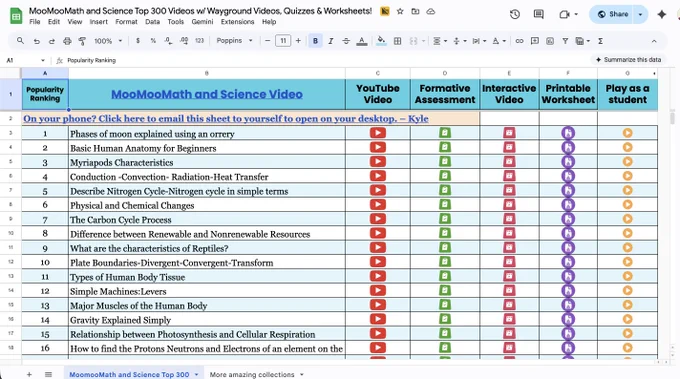Select the column B header
The height and width of the screenshot is (379, 680).
tap(207, 73)
